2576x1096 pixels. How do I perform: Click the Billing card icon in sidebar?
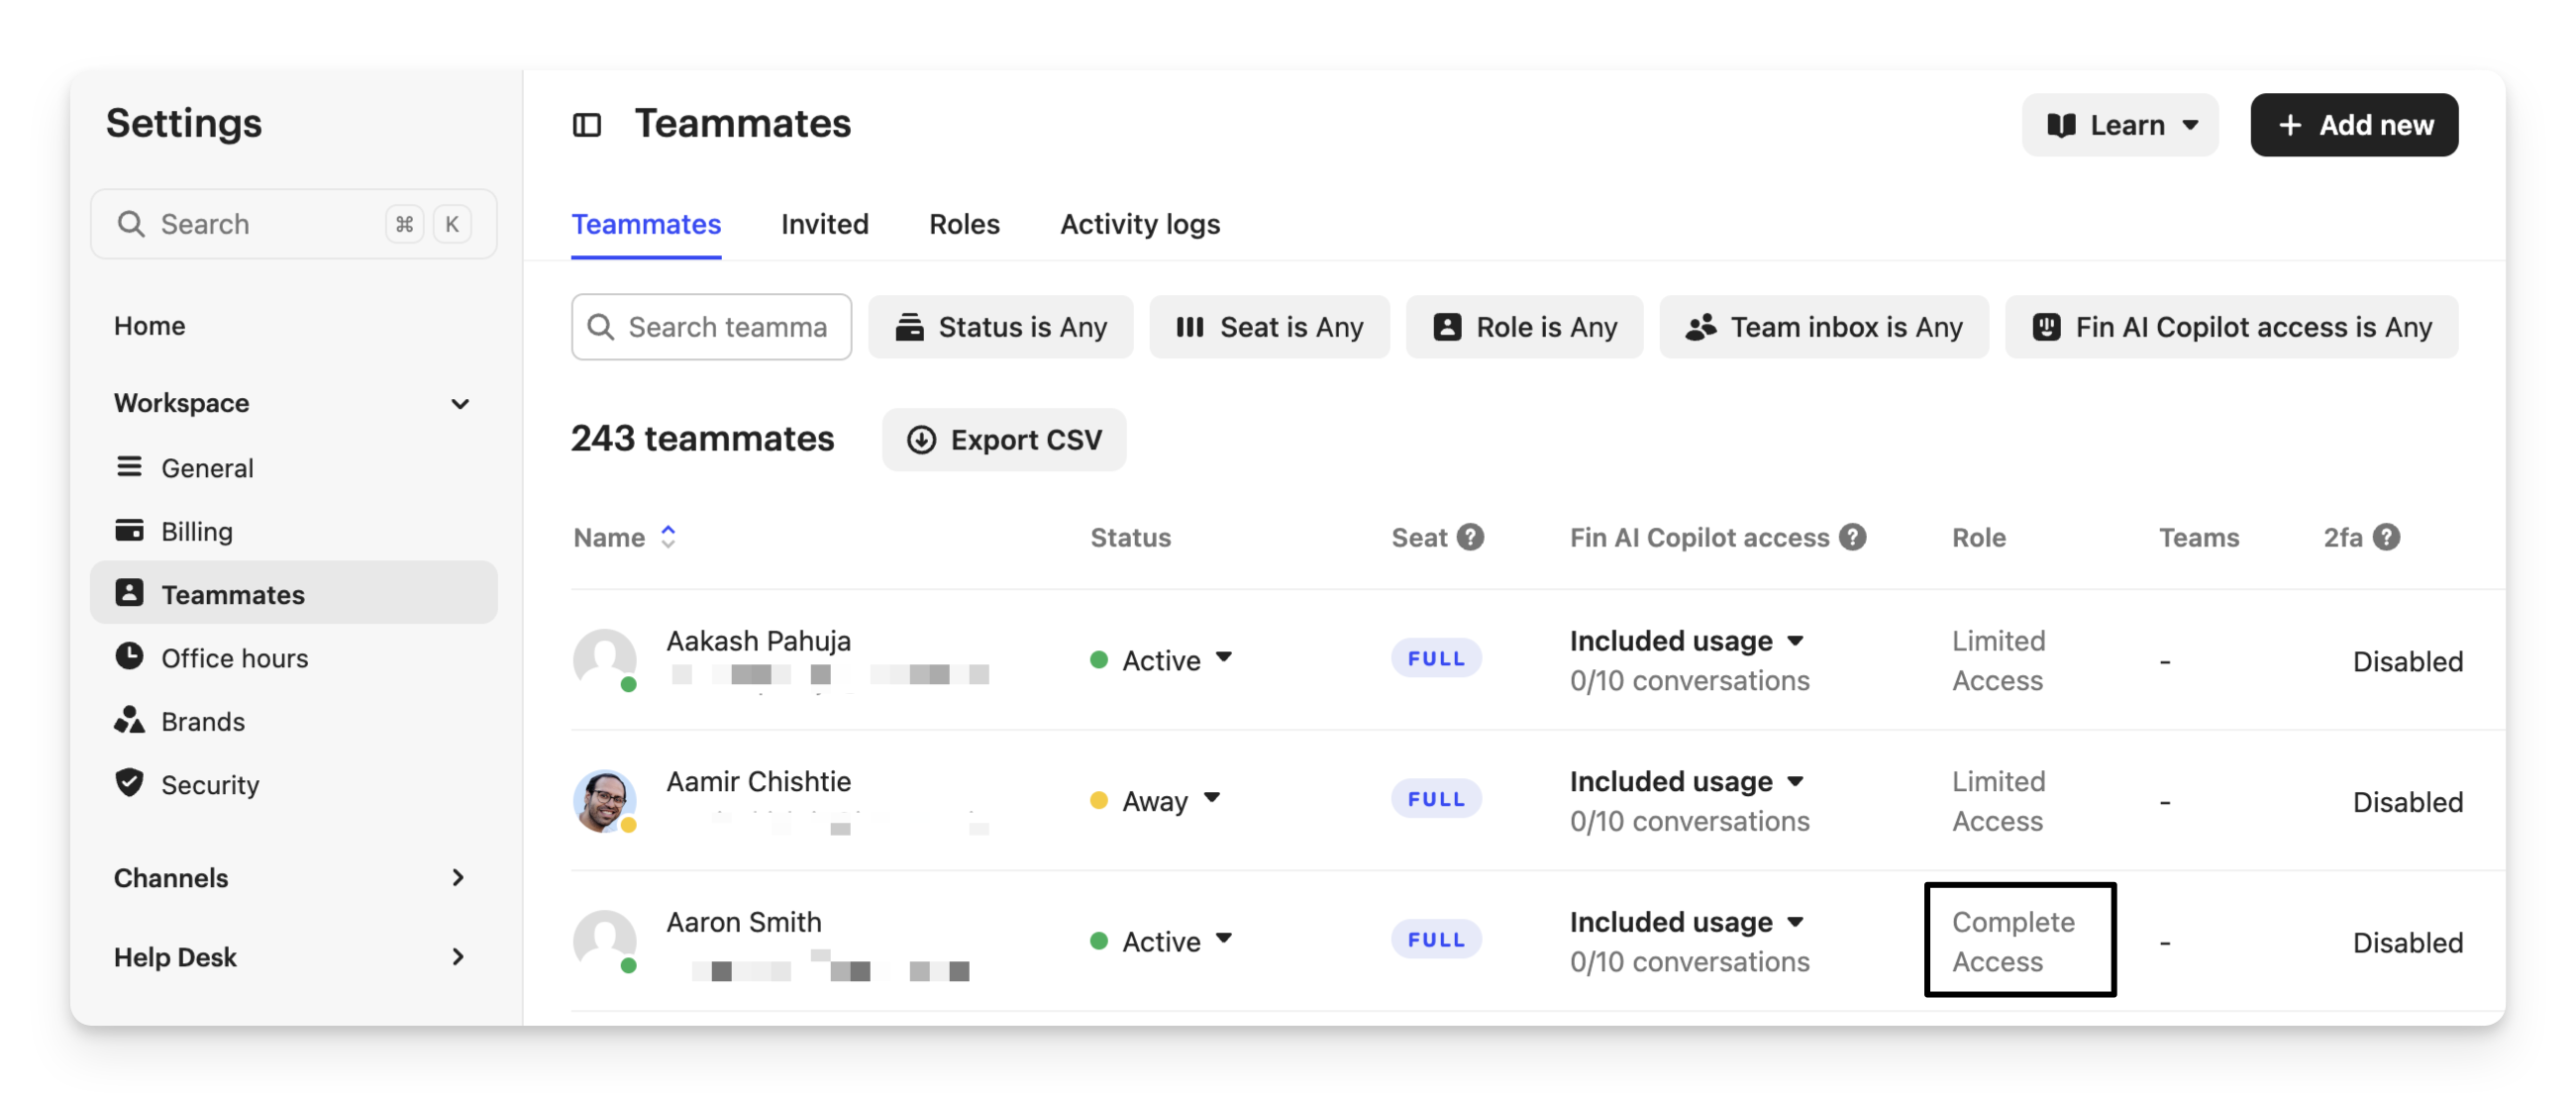click(129, 530)
